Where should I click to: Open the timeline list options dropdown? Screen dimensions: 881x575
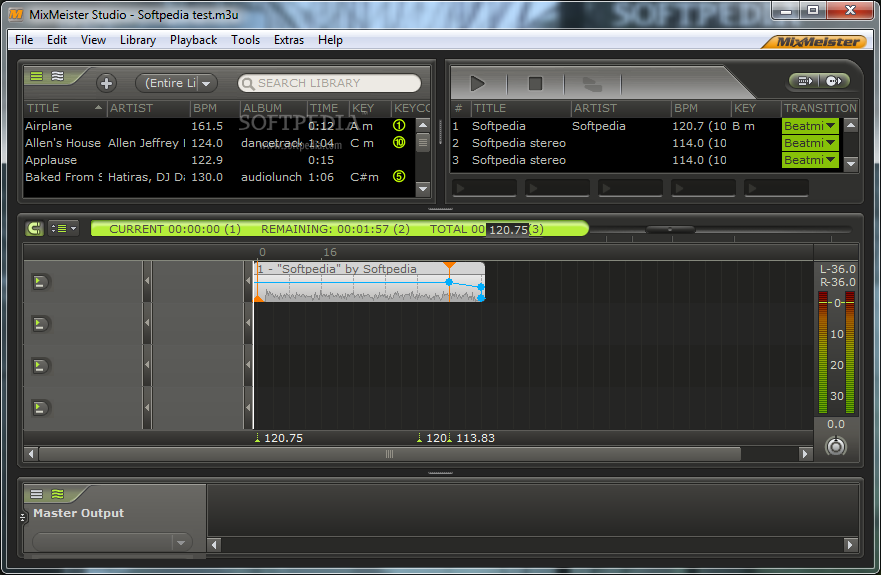[x=63, y=228]
